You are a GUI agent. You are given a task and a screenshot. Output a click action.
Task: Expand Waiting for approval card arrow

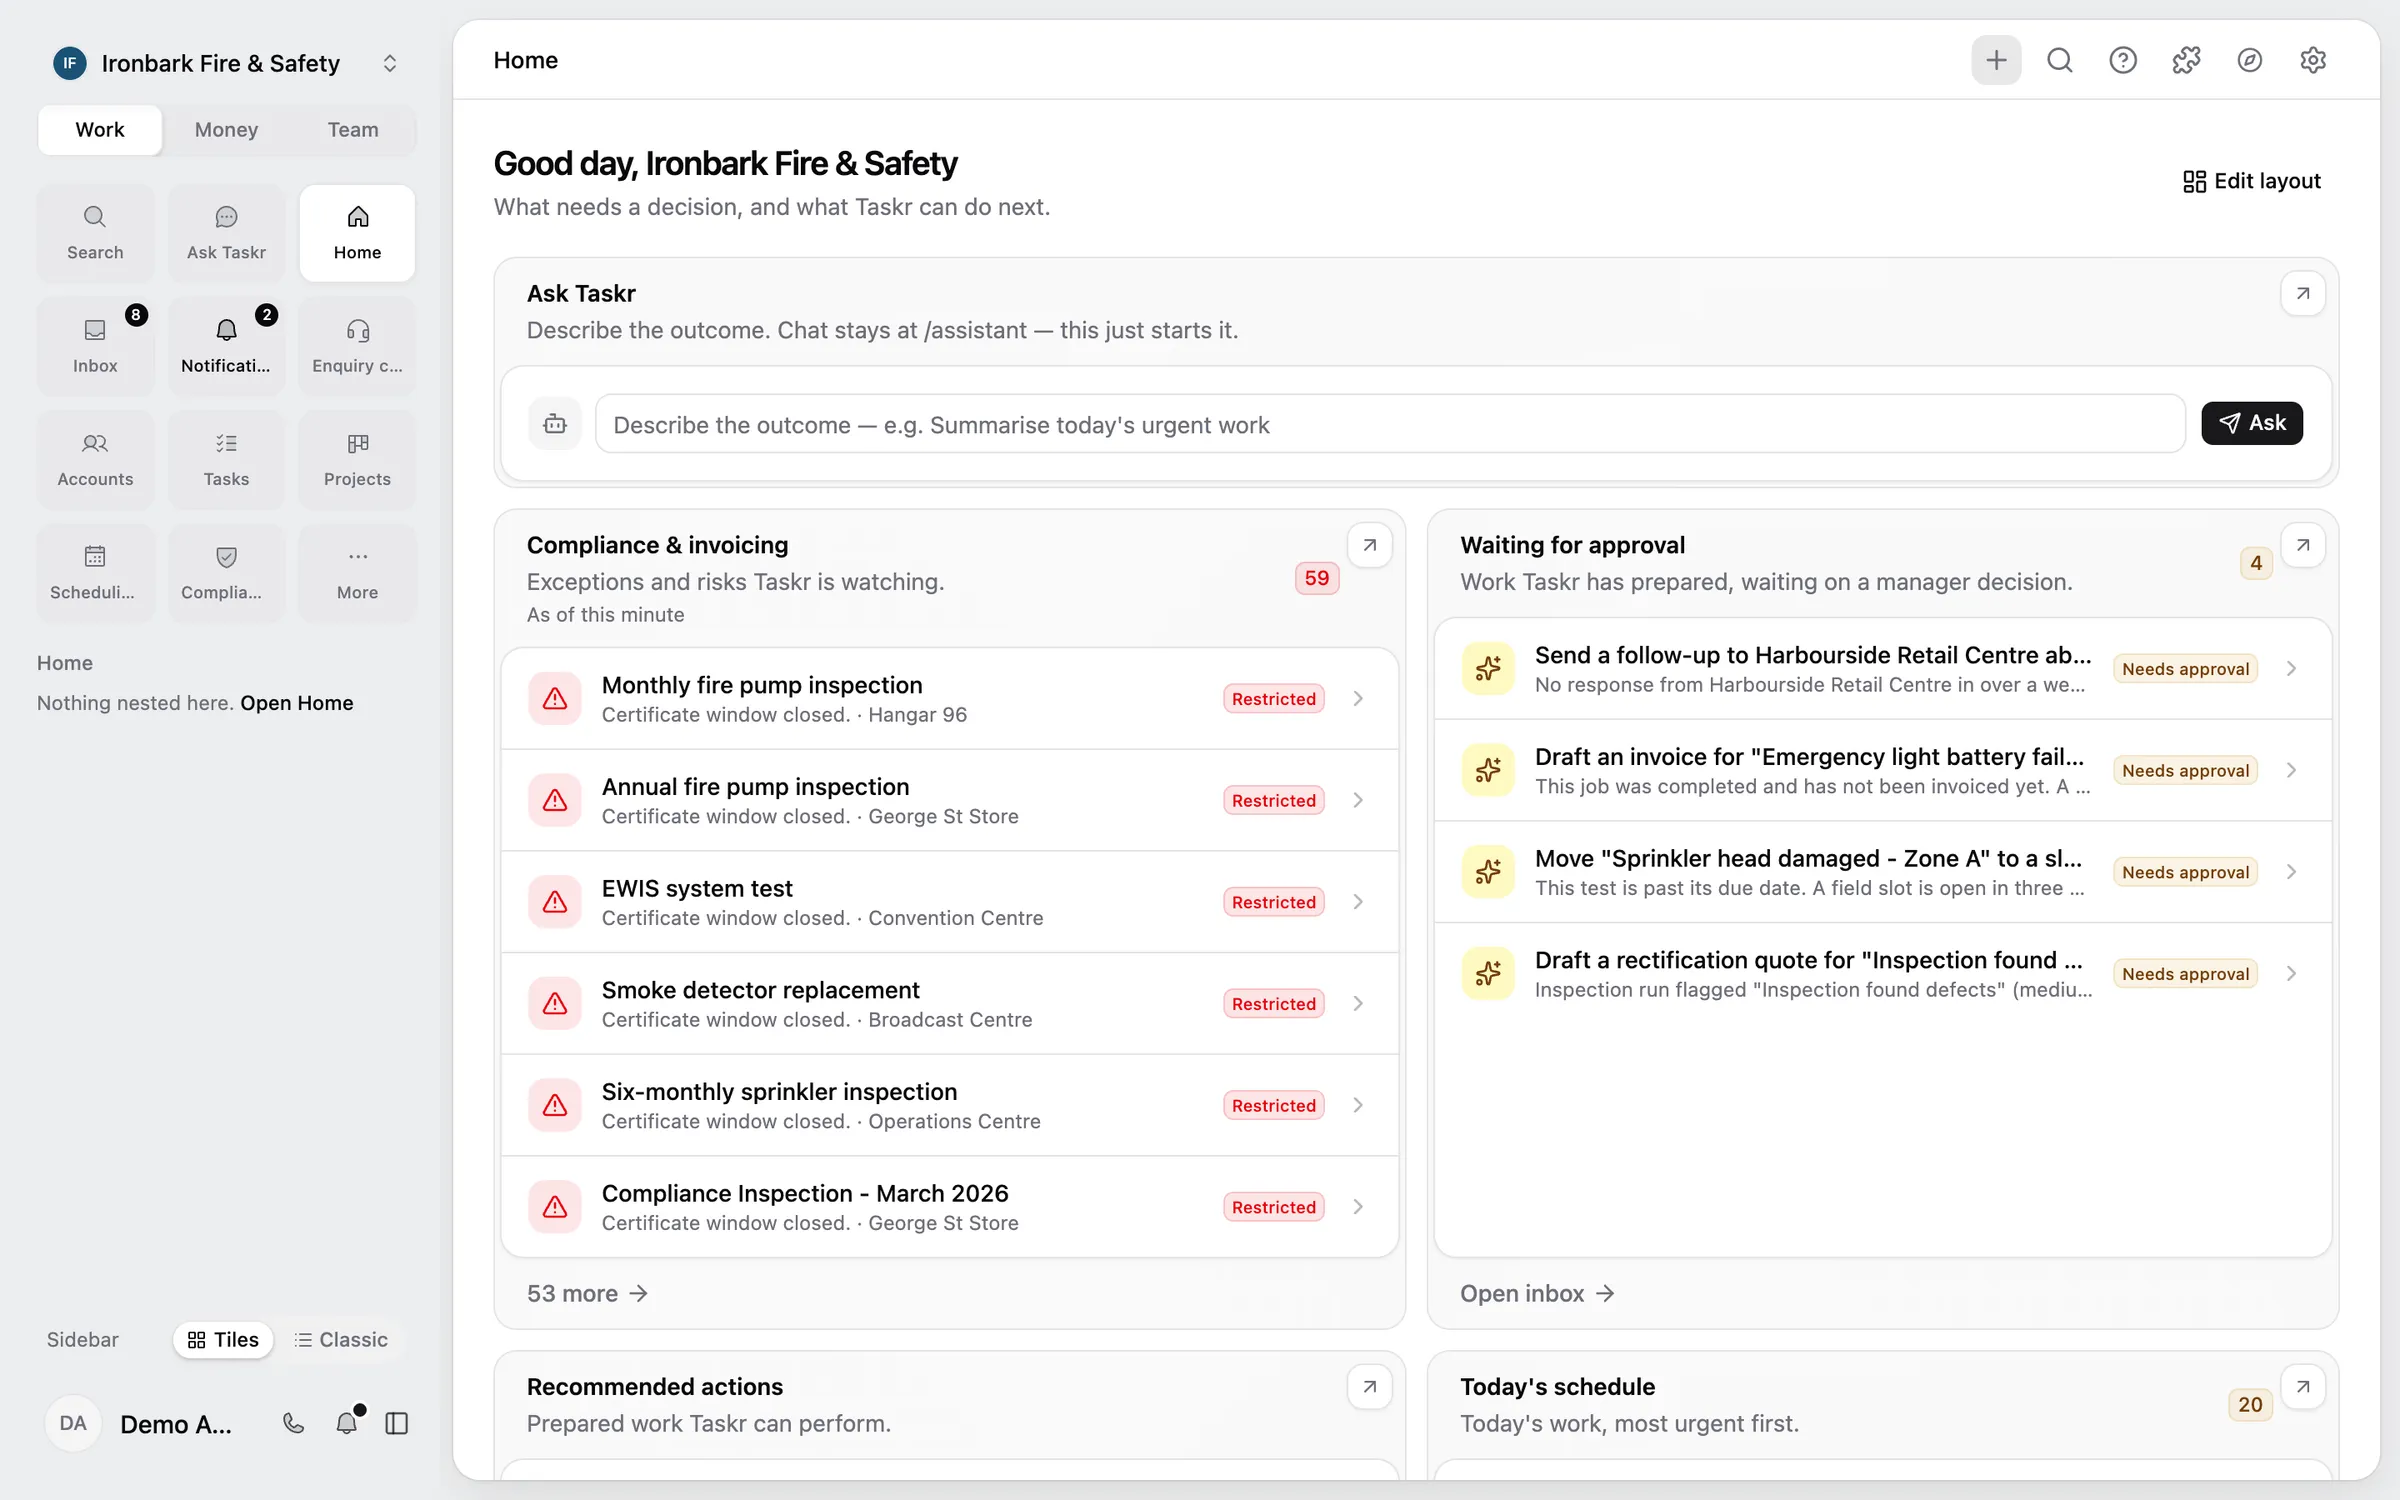point(2303,545)
